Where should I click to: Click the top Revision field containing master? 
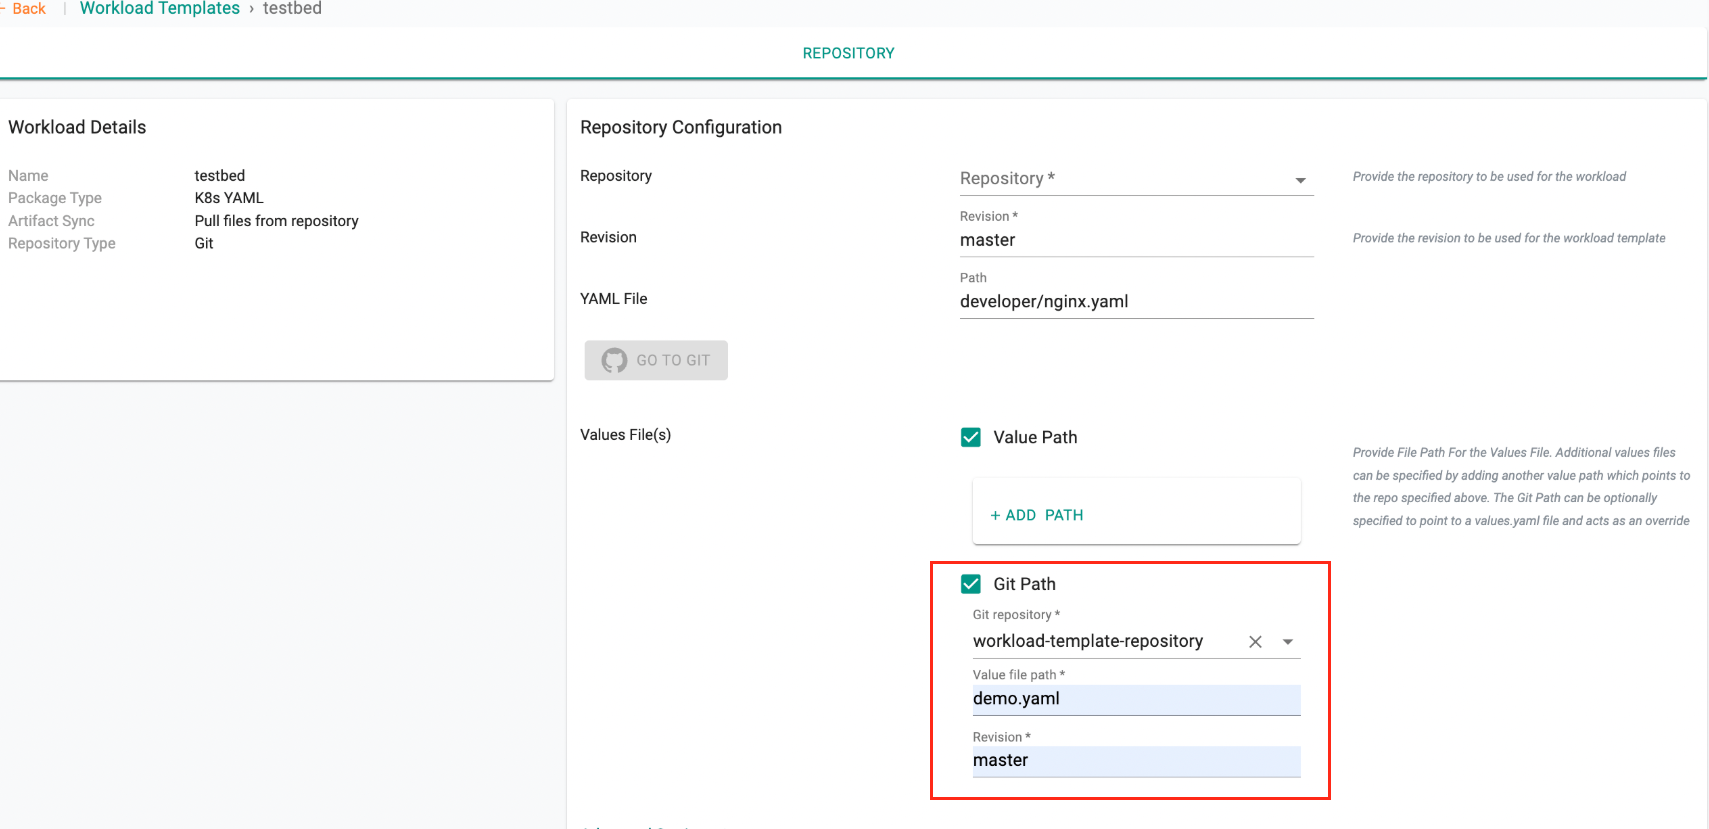(x=1135, y=240)
